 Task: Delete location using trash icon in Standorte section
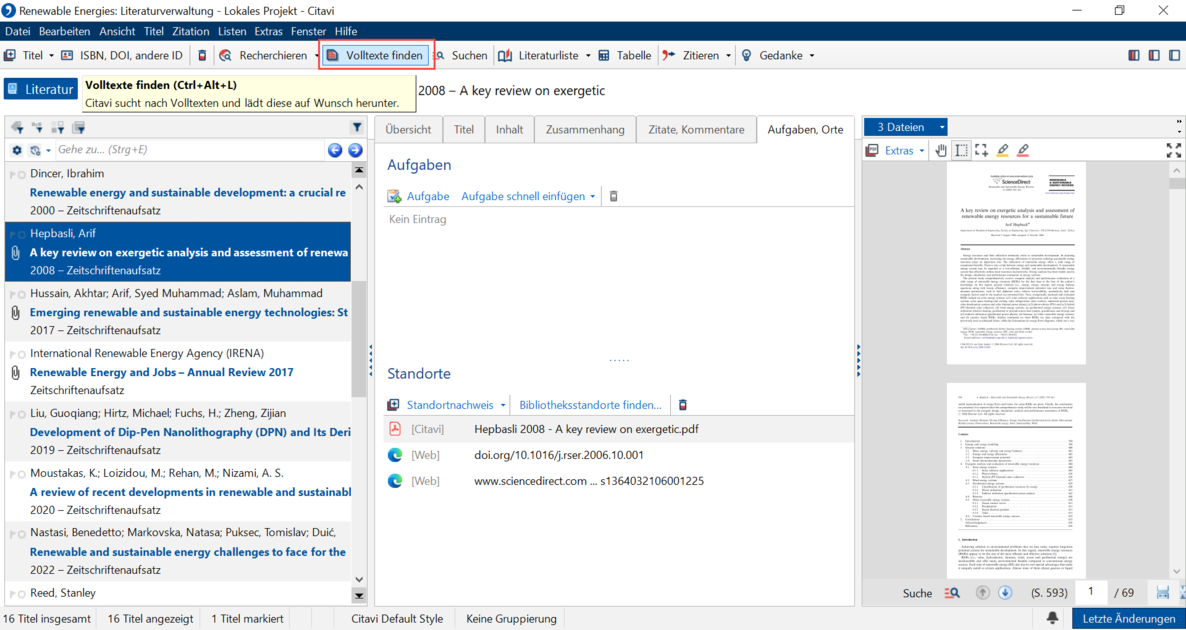click(x=682, y=405)
